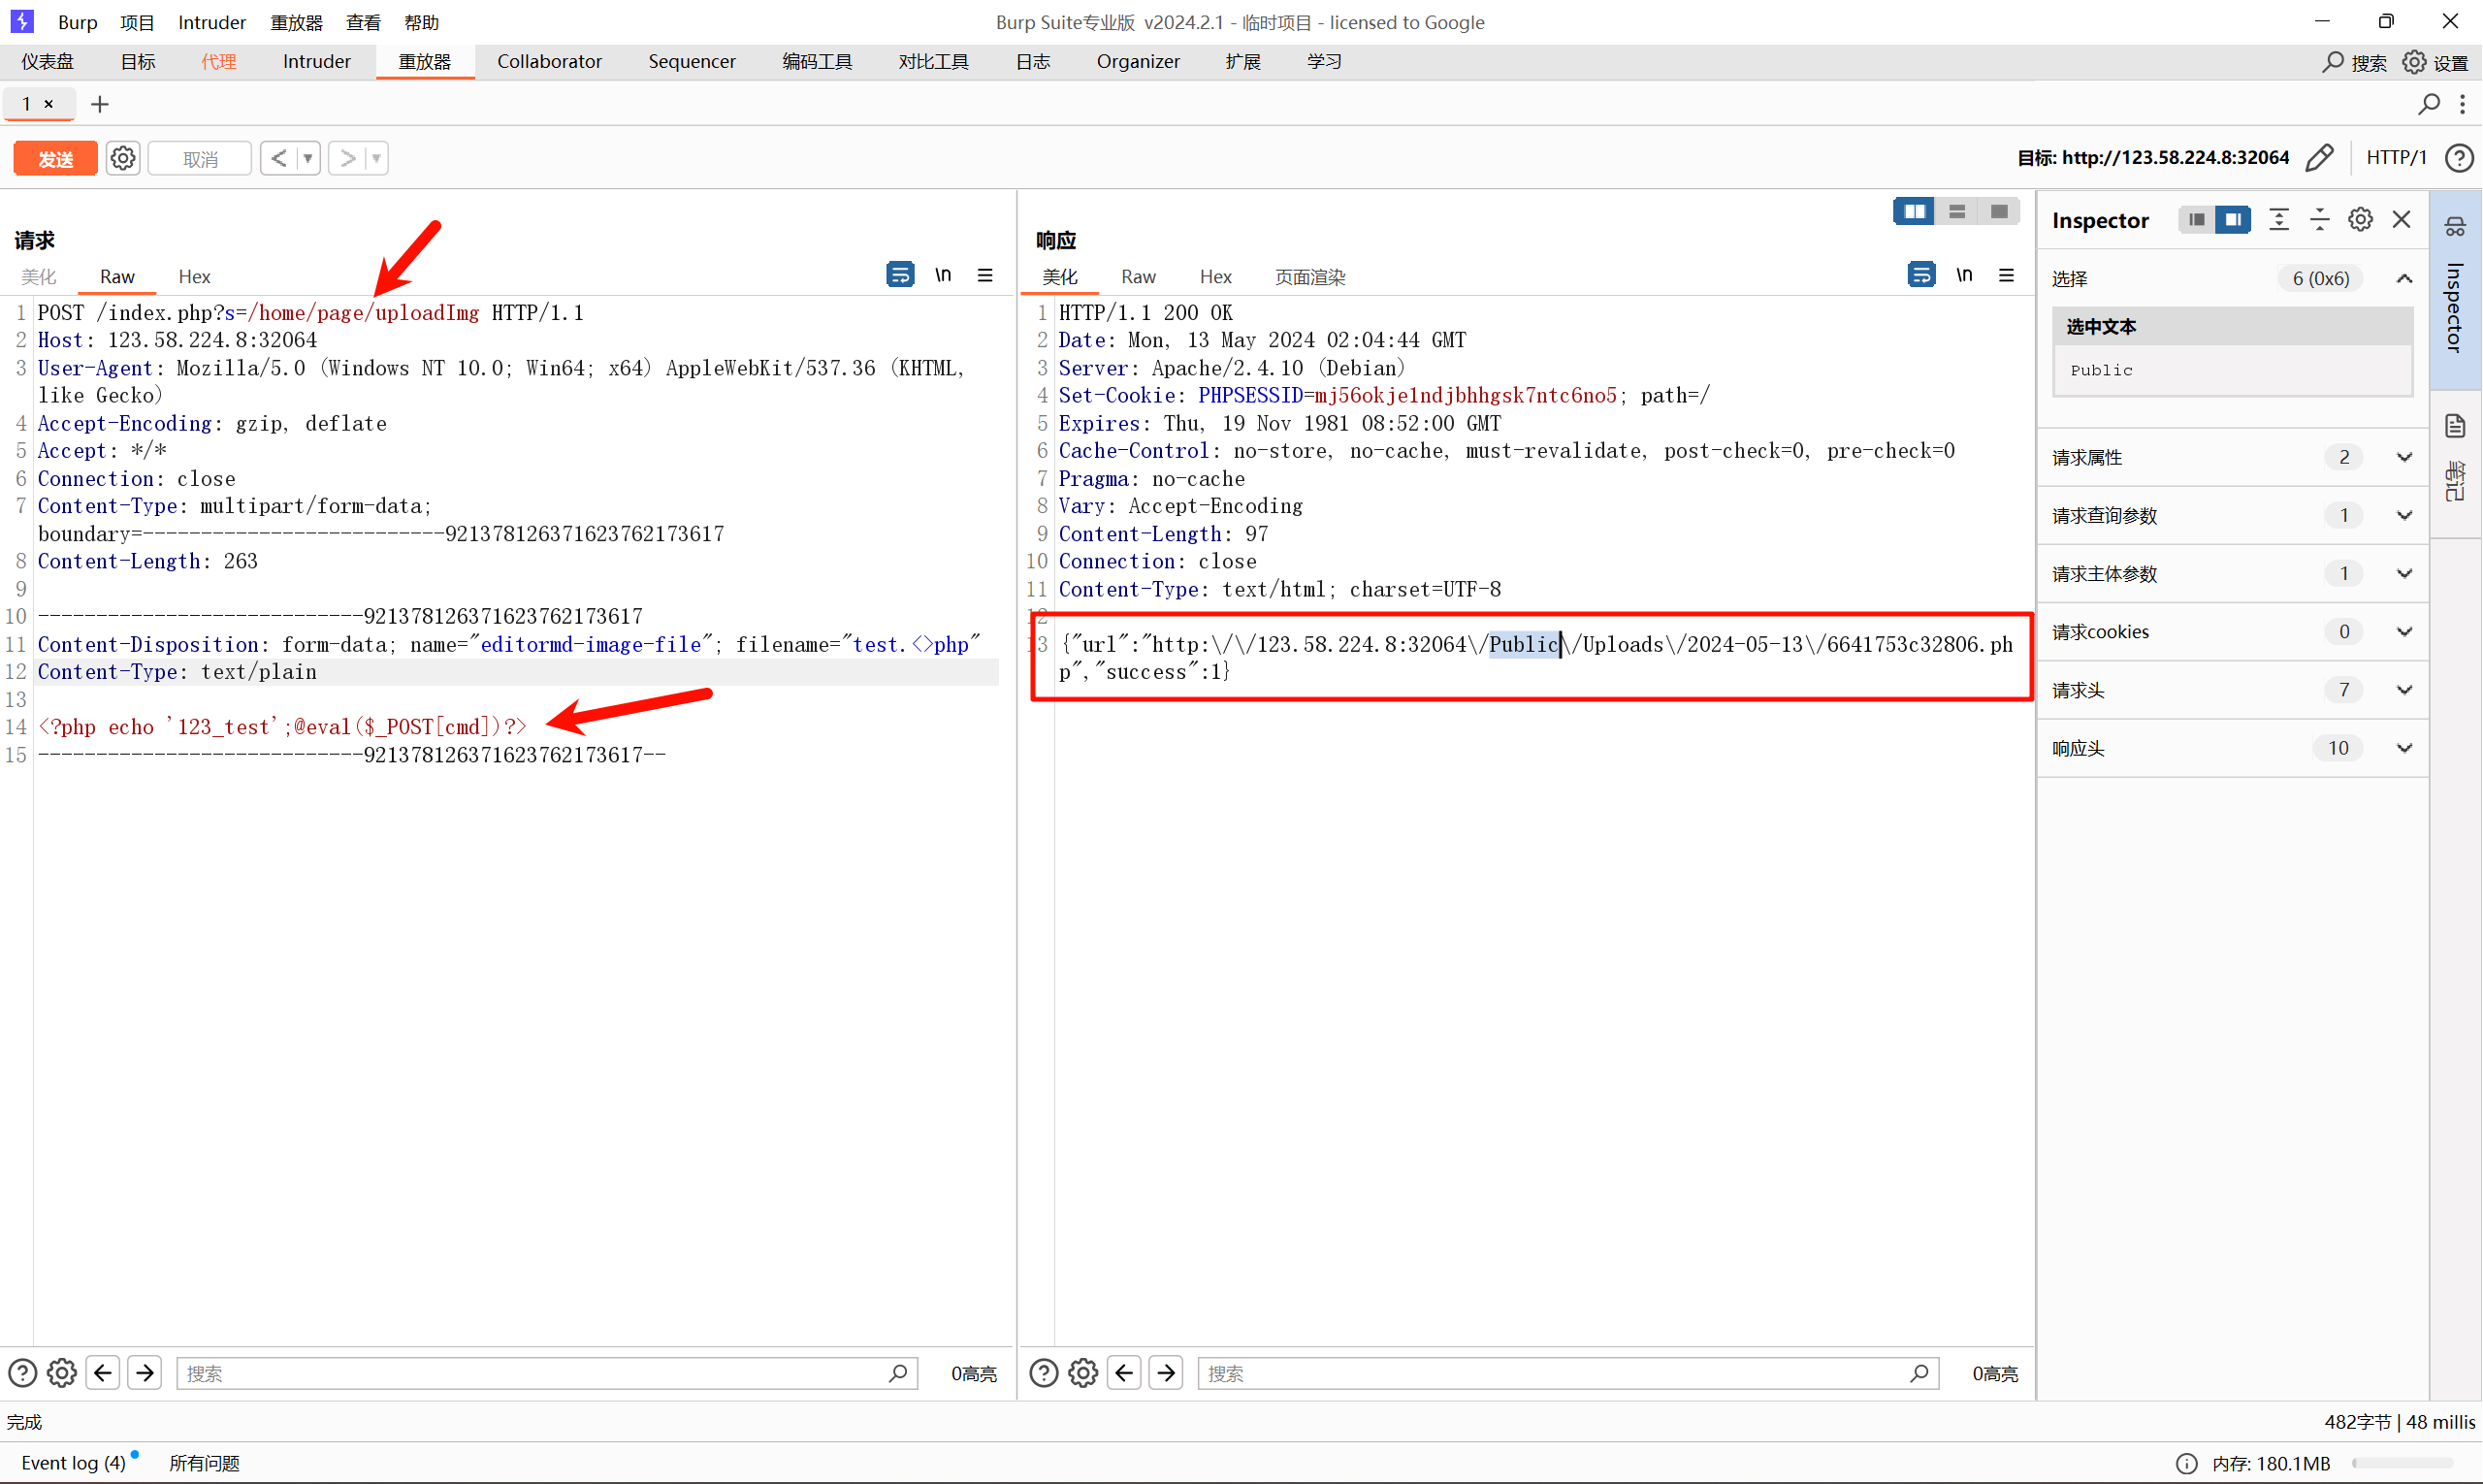This screenshot has width=2483, height=1484.
Task: Expand the 请求属性 section
Action: tap(2405, 458)
